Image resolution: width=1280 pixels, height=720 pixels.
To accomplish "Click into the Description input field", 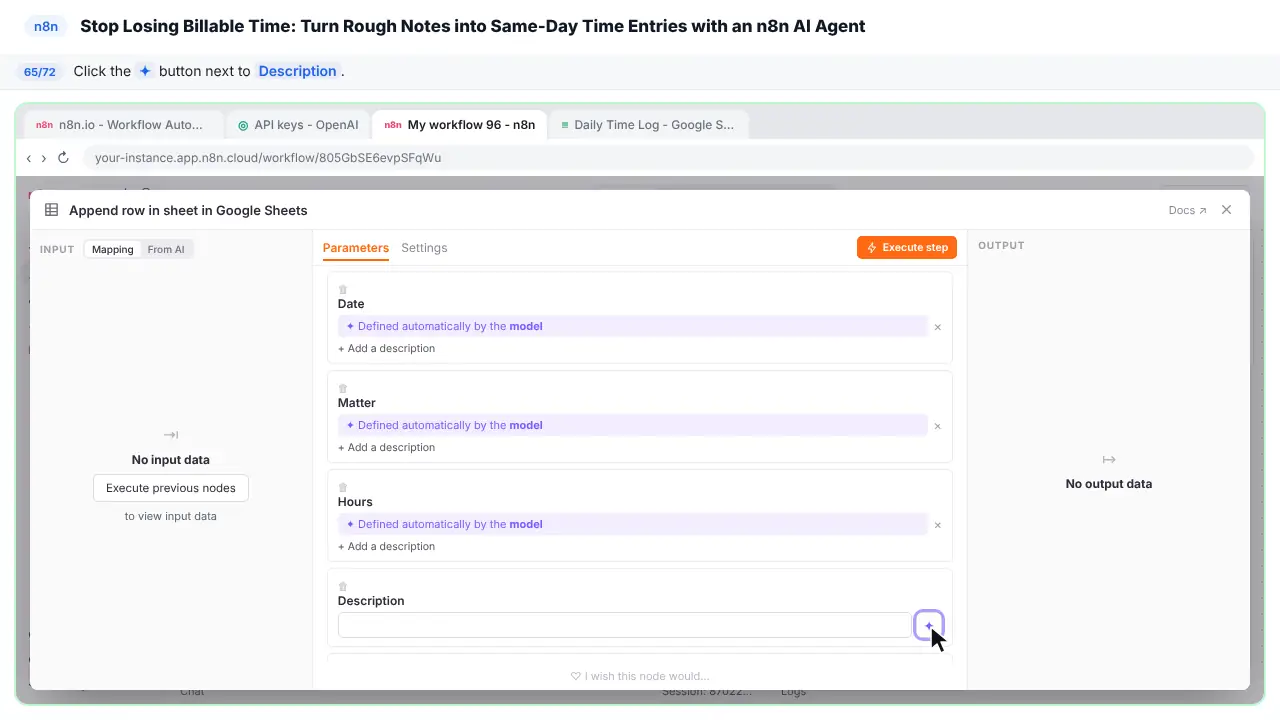I will 624,625.
